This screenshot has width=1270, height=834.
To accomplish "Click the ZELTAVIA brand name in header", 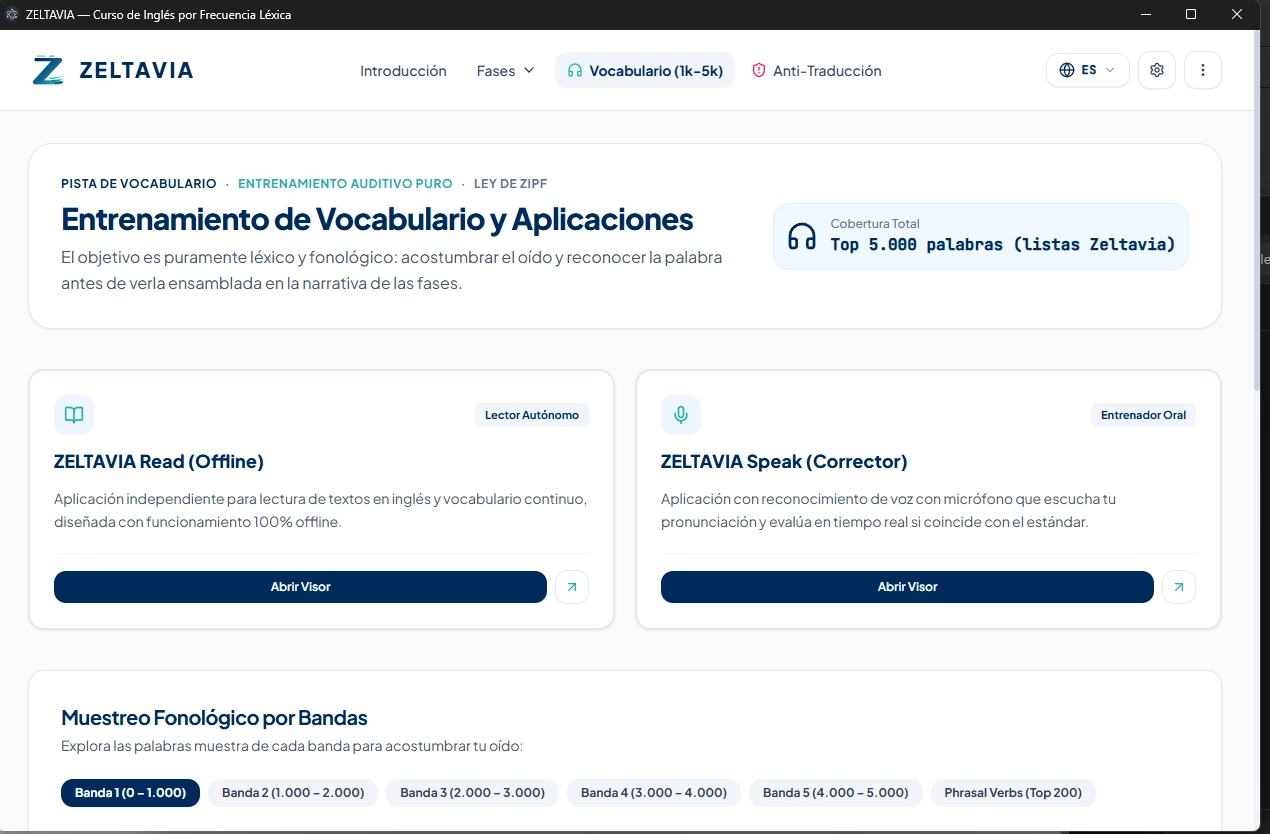I will (136, 71).
